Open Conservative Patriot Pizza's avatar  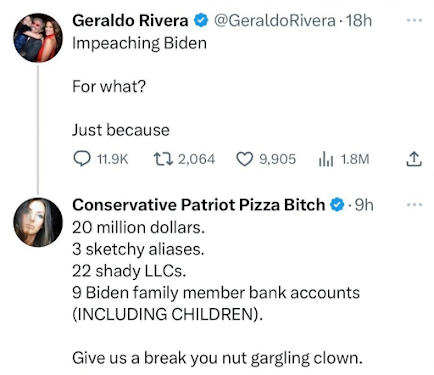[x=38, y=222]
